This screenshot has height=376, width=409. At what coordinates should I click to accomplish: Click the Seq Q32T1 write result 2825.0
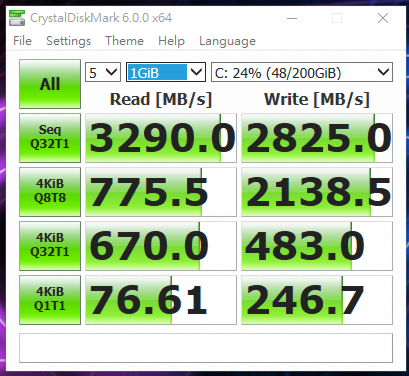(x=317, y=138)
